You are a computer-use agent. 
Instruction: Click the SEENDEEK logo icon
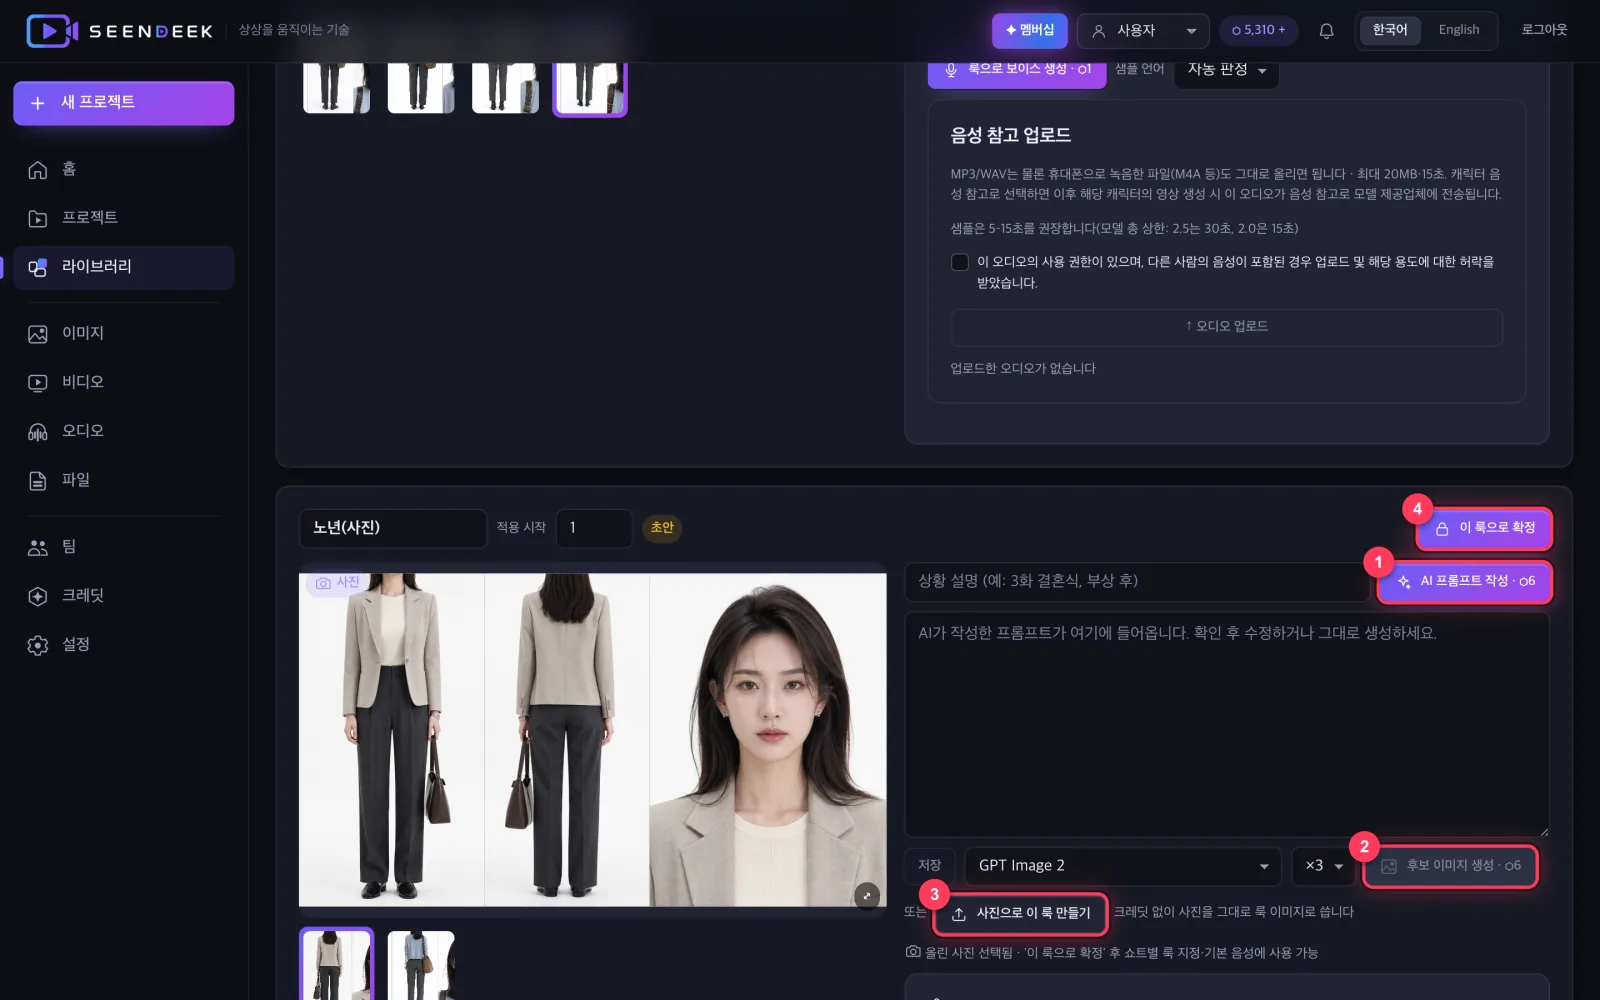pos(52,31)
